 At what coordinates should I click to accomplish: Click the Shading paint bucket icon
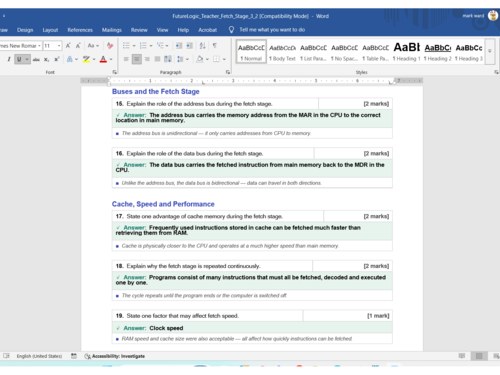coord(200,59)
